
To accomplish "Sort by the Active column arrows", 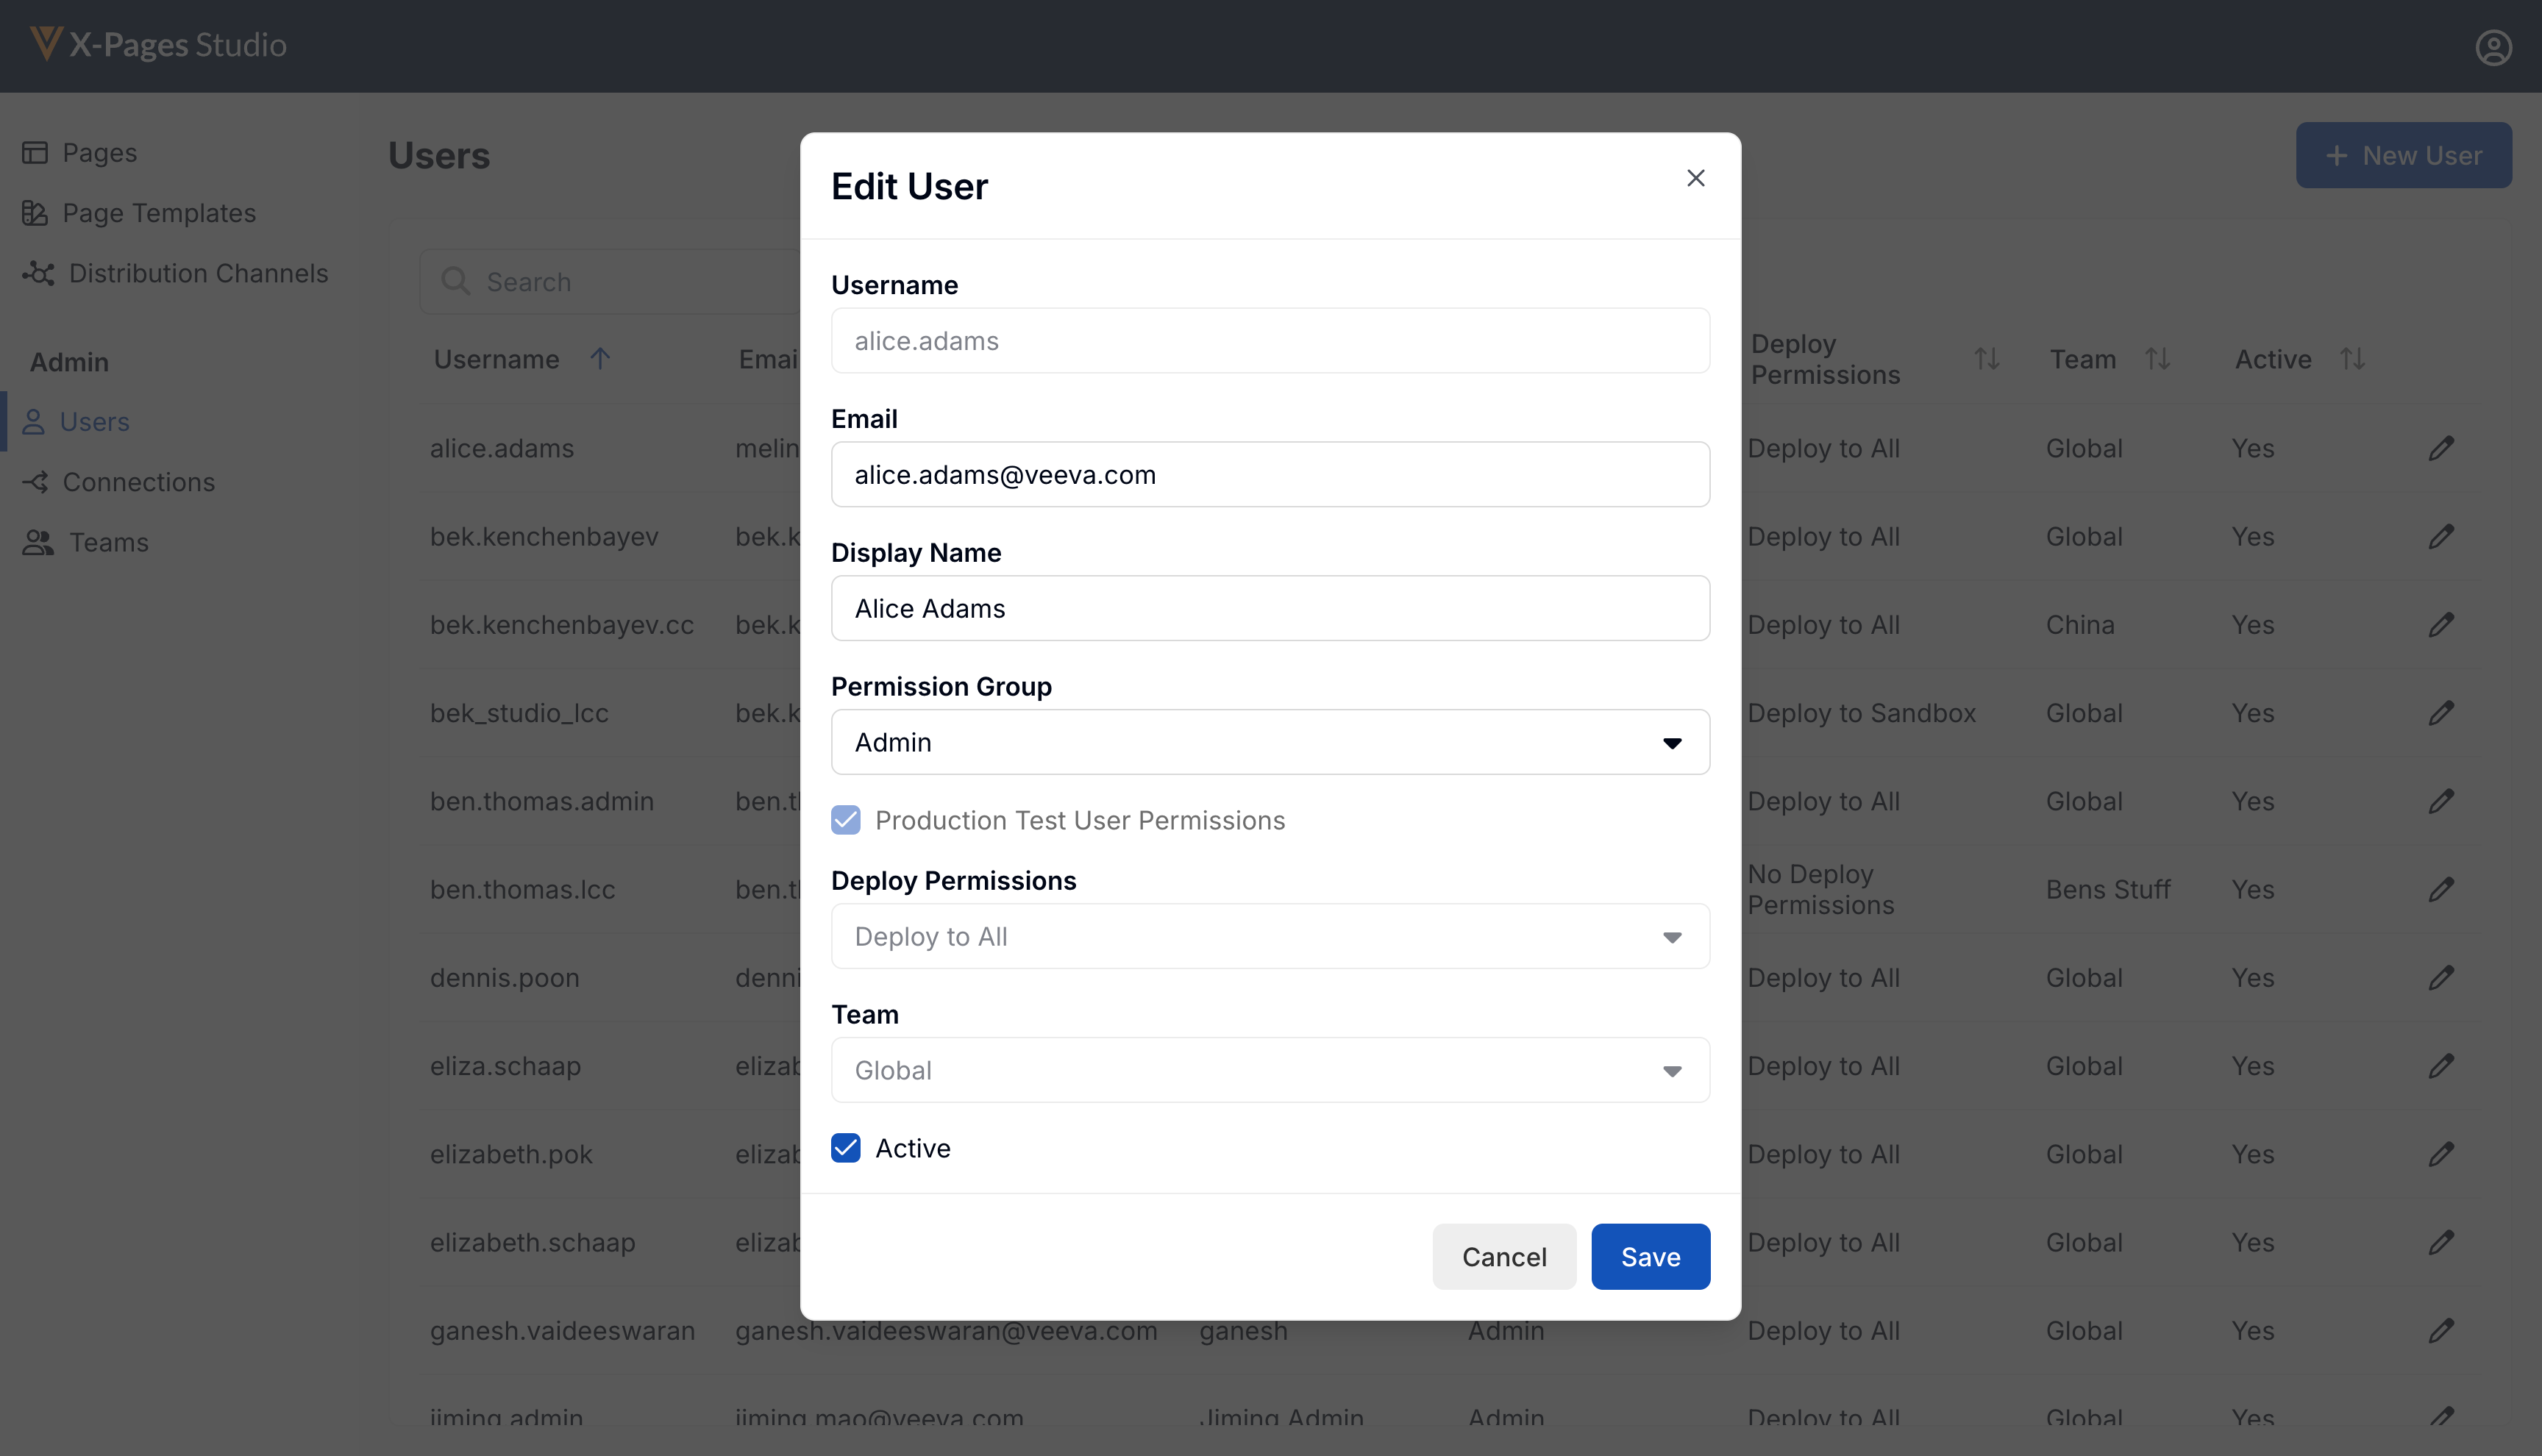I will click(x=2352, y=359).
